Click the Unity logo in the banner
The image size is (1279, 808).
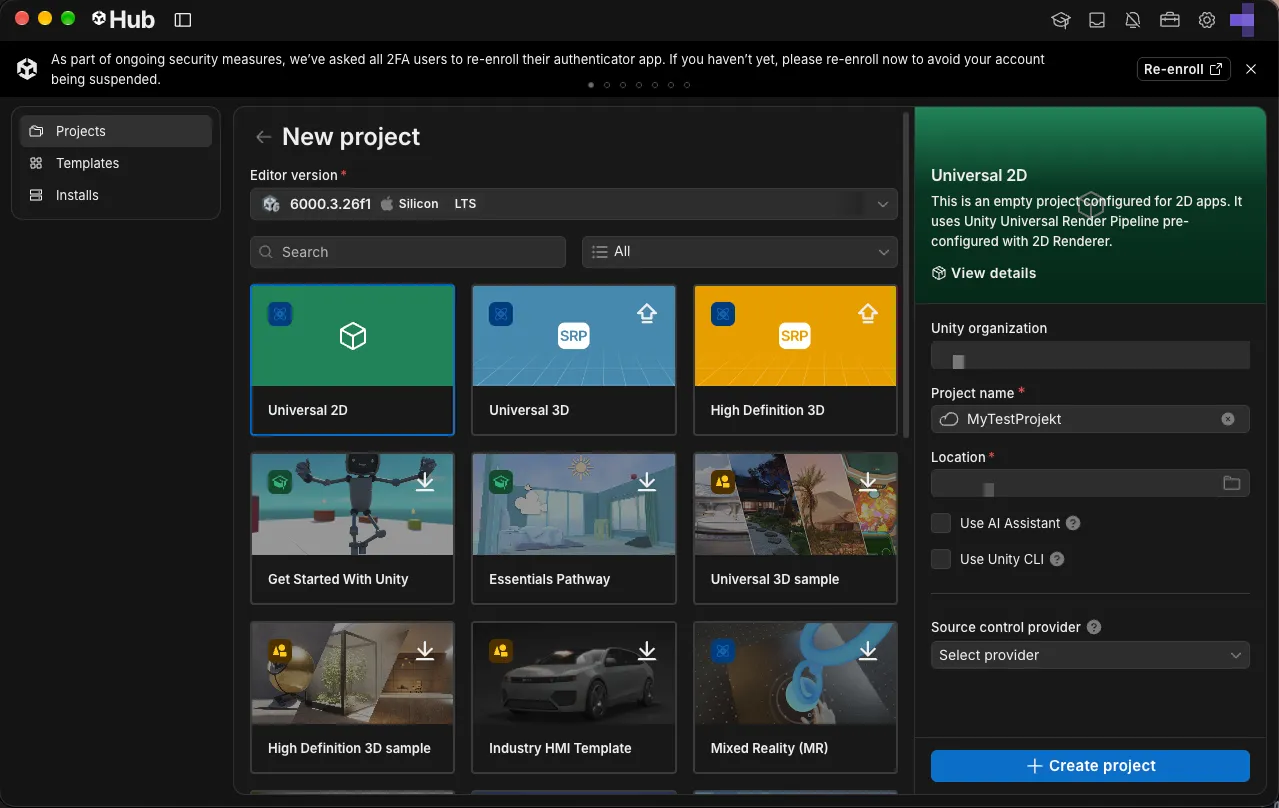coord(27,69)
